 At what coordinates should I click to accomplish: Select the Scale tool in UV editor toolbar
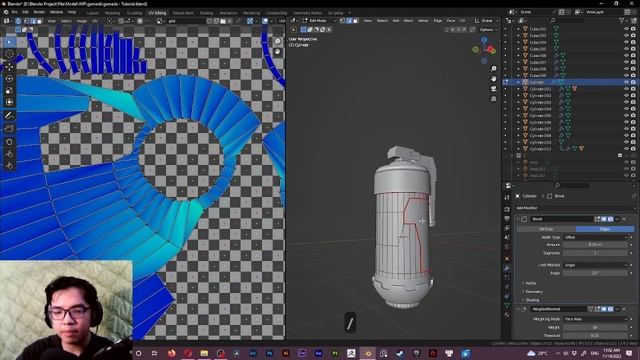click(x=9, y=90)
